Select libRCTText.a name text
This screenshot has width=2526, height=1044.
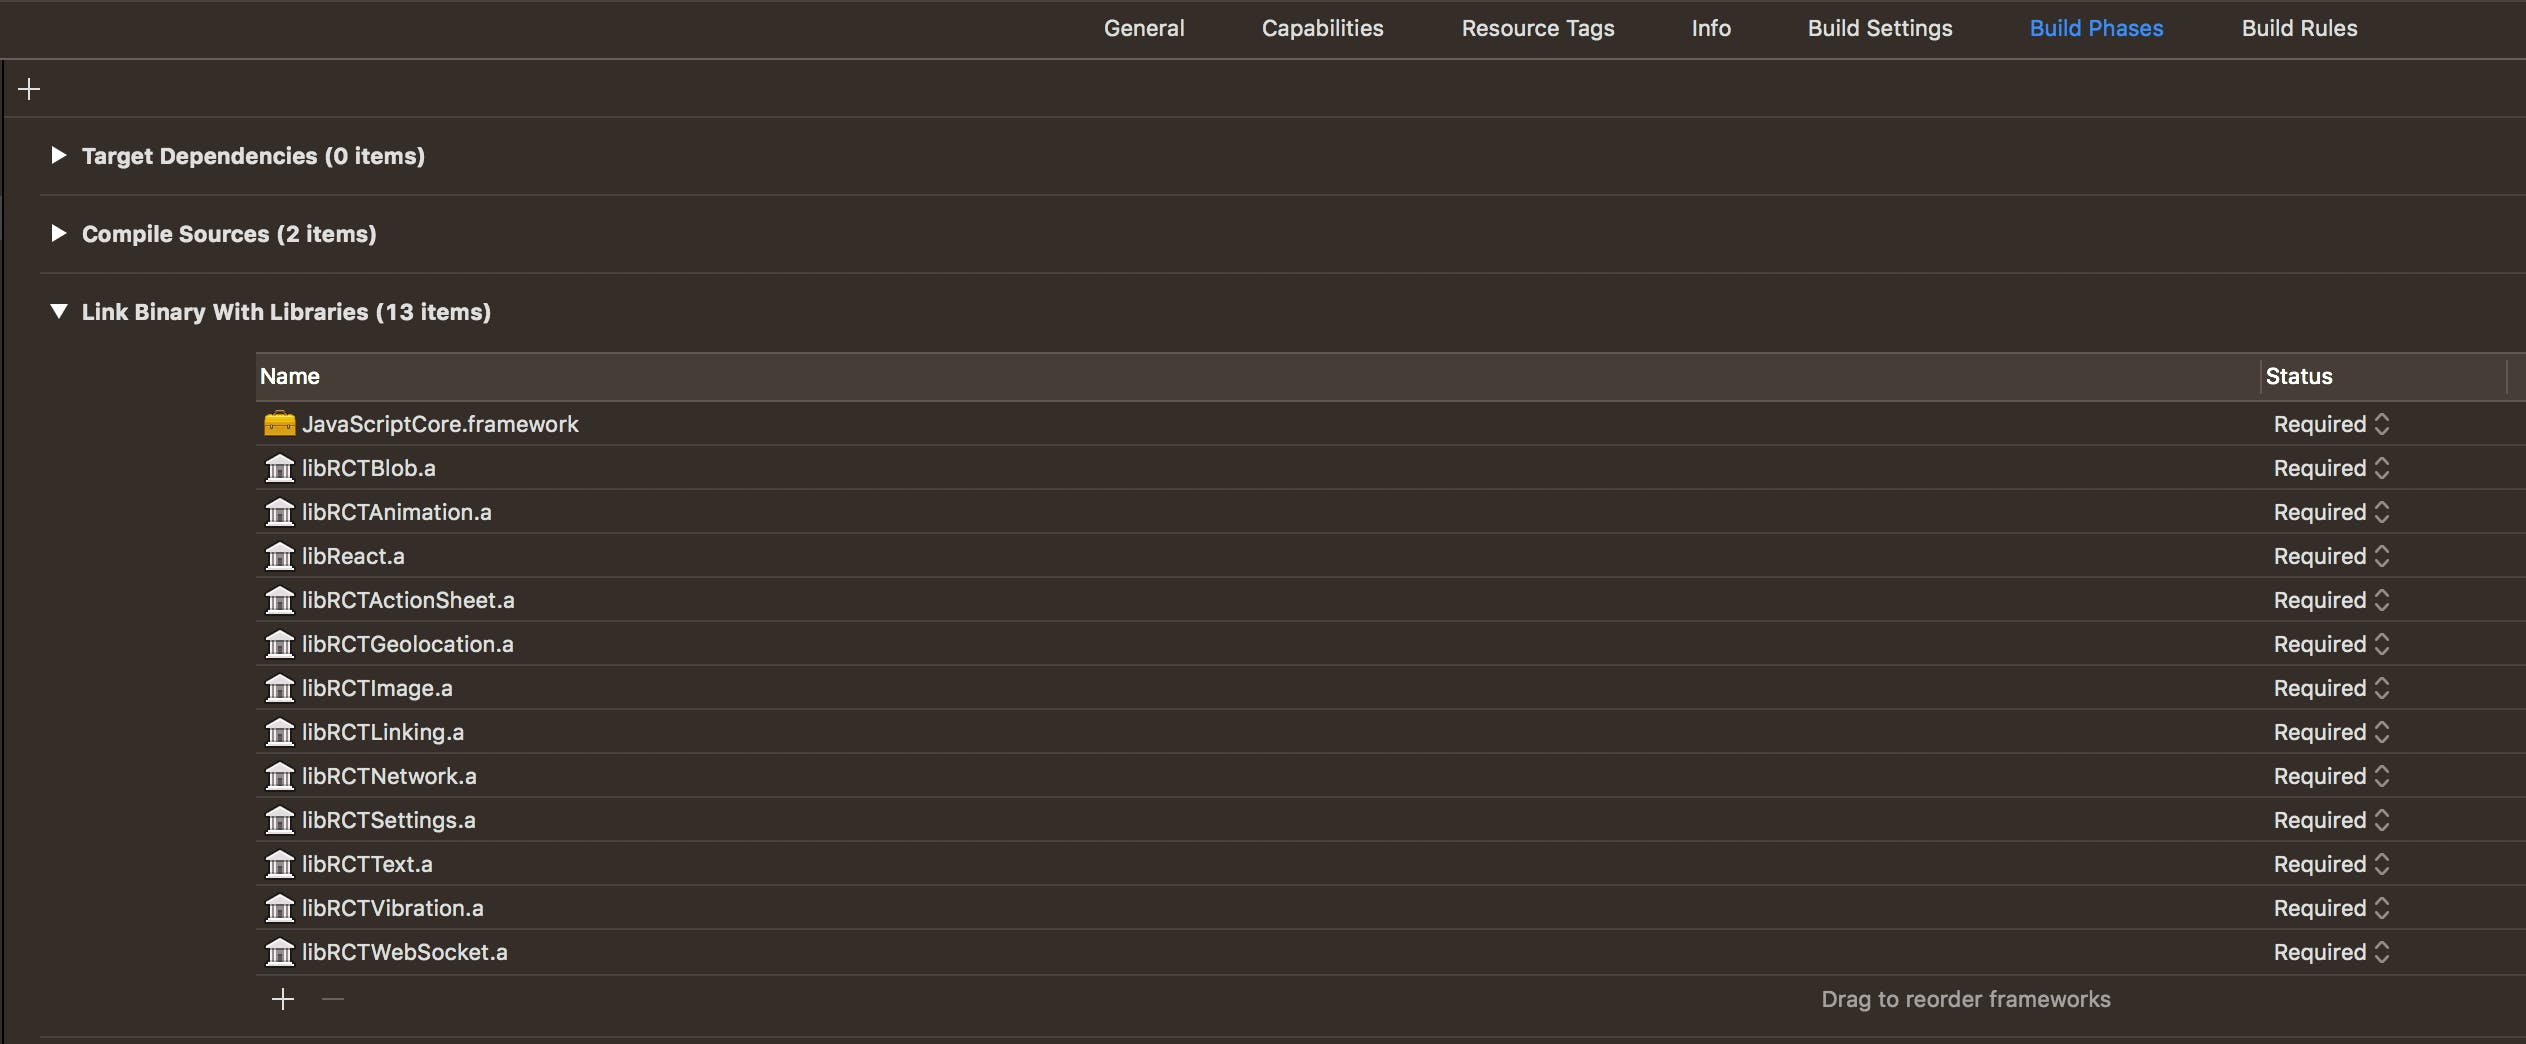(x=367, y=864)
